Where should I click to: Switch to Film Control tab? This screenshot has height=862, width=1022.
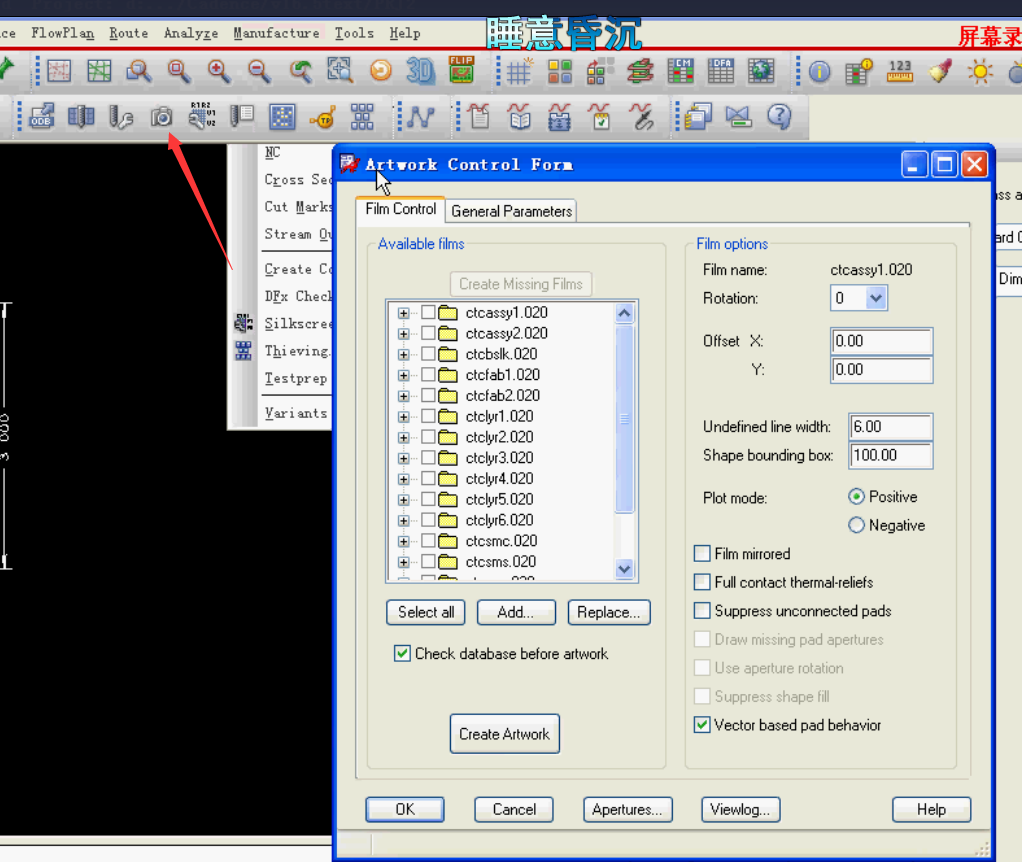pos(400,209)
